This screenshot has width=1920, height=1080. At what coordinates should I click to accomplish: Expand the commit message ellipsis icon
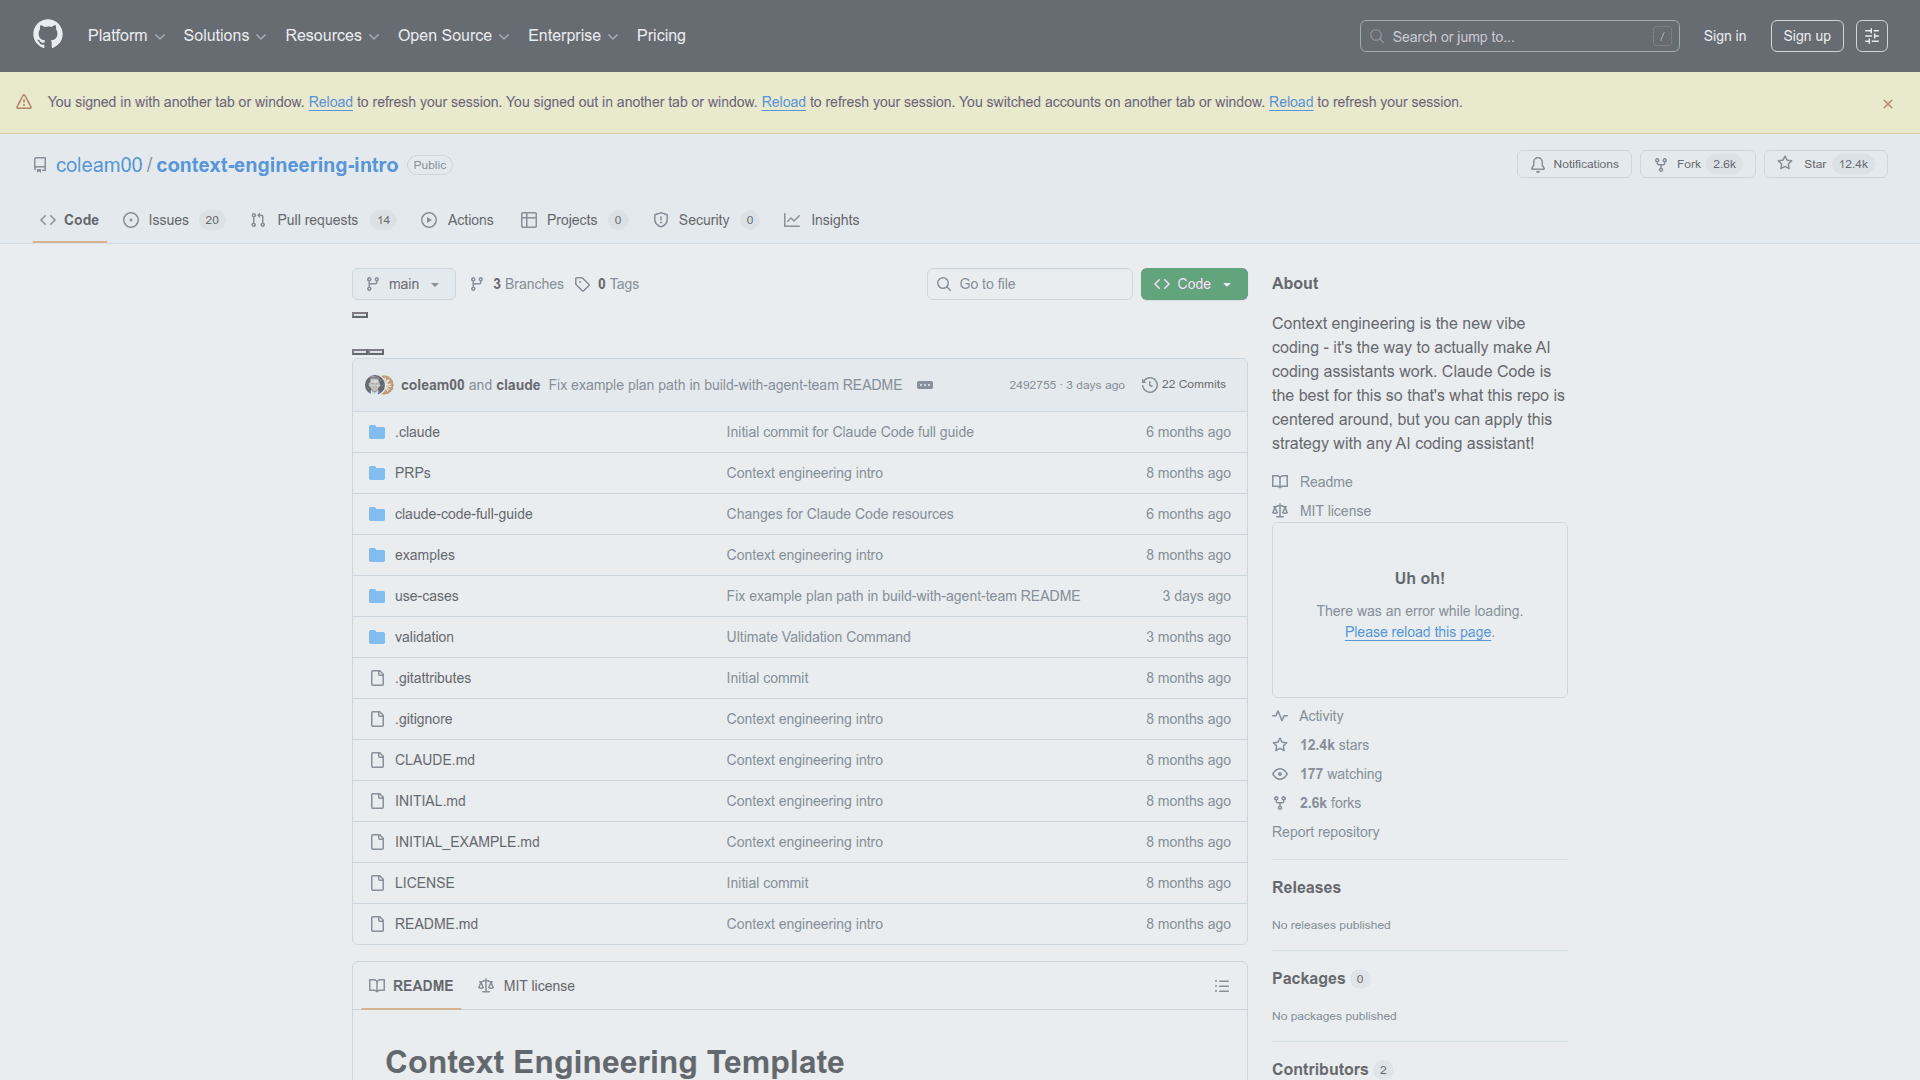pyautogui.click(x=925, y=384)
